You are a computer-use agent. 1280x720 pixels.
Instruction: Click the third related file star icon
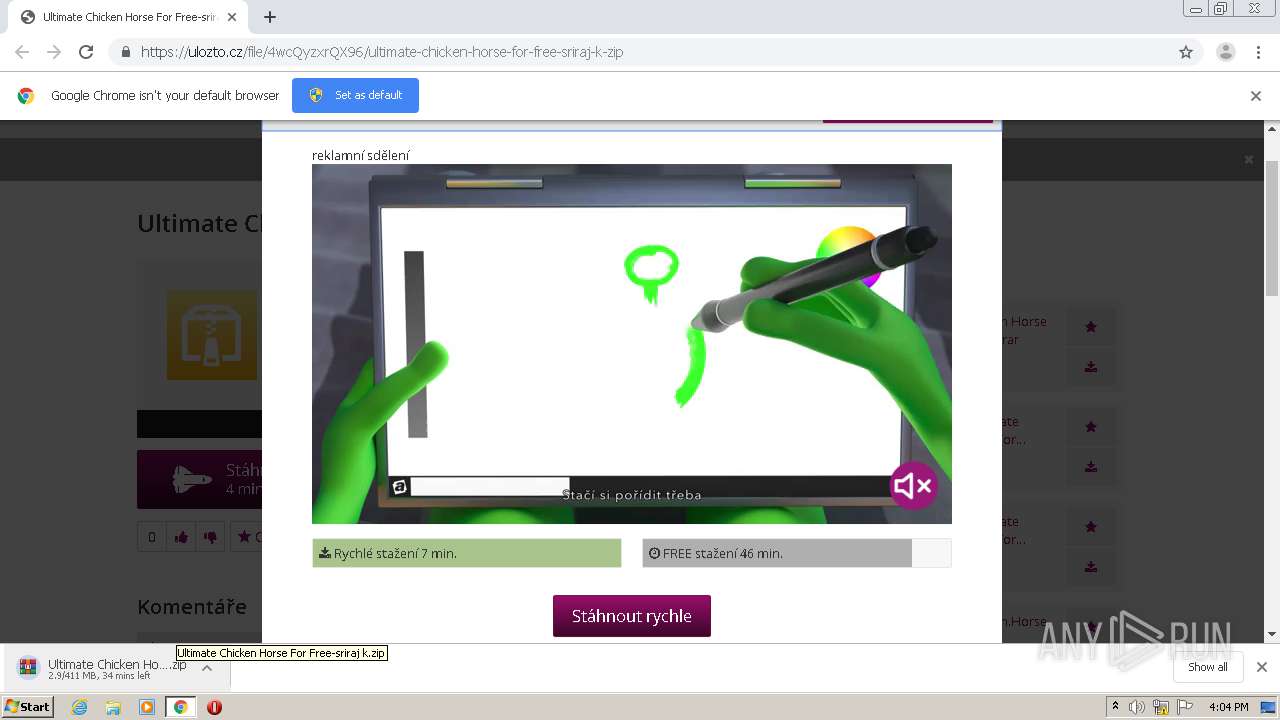(1091, 527)
